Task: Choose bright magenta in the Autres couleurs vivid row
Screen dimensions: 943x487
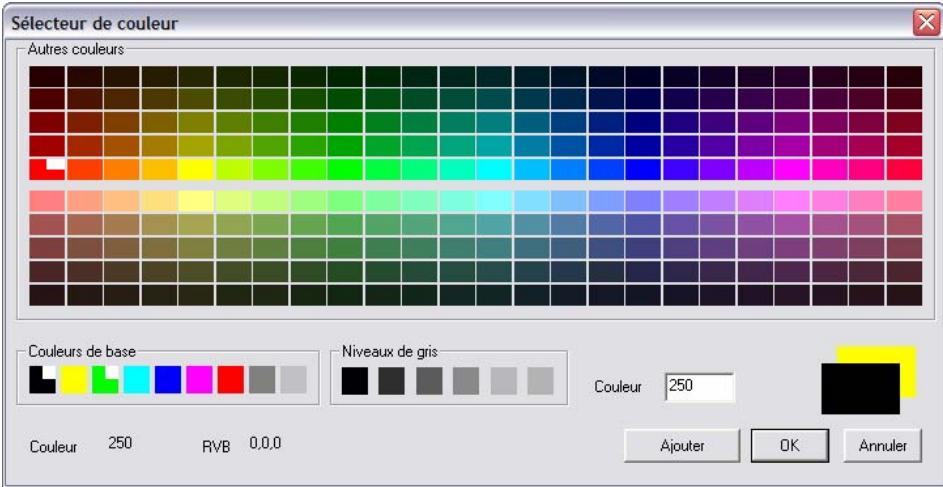Action: click(792, 170)
